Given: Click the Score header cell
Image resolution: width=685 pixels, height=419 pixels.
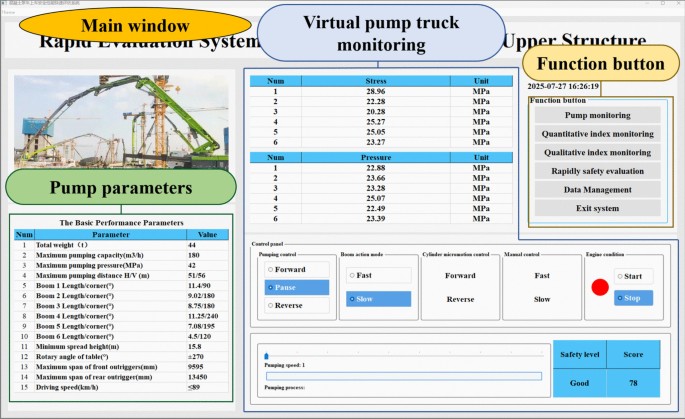Looking at the screenshot, I should (x=633, y=354).
